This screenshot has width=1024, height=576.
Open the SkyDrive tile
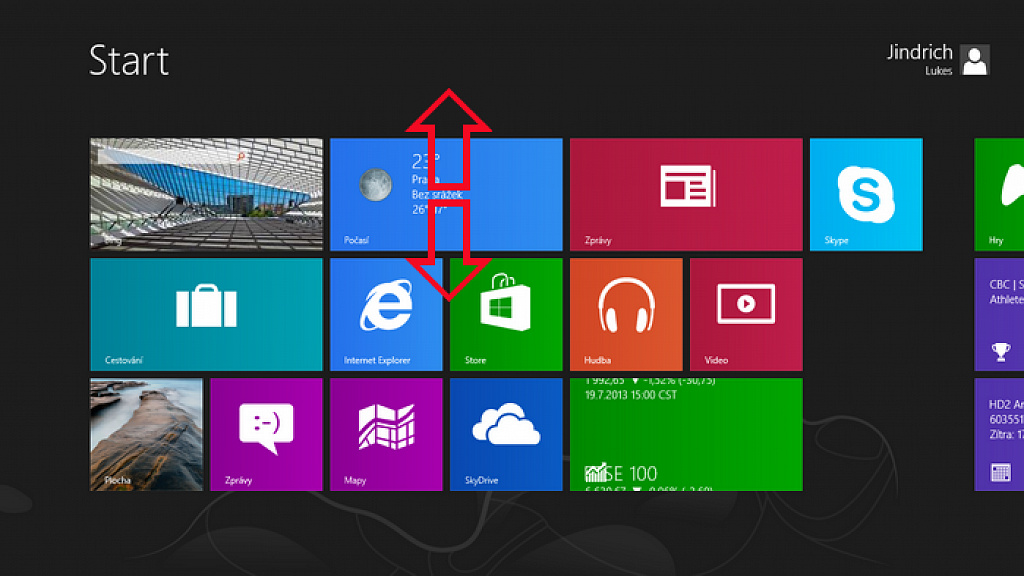(506, 434)
